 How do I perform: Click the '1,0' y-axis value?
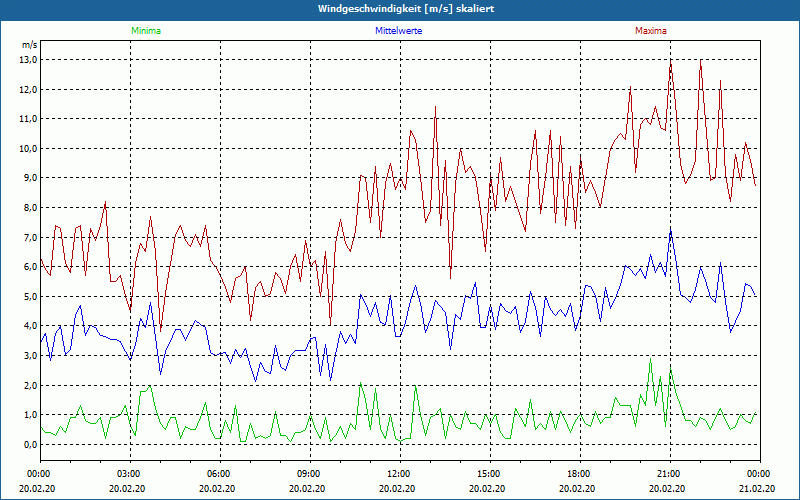(x=31, y=415)
